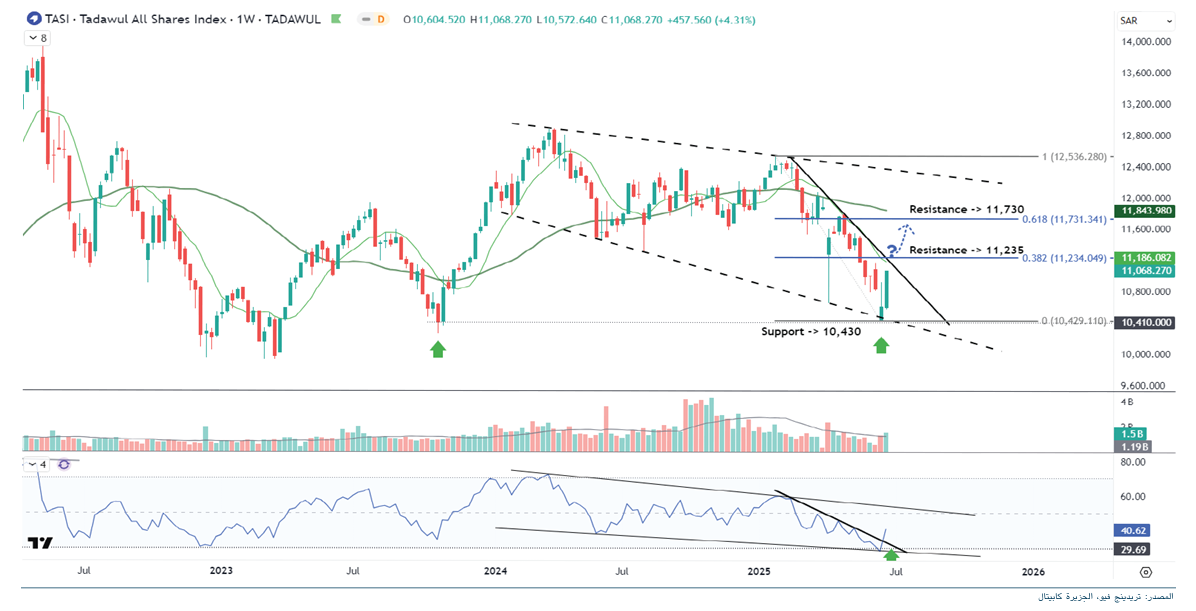Click the open value O10,604.520
The image size is (1196, 611).
pos(434,20)
